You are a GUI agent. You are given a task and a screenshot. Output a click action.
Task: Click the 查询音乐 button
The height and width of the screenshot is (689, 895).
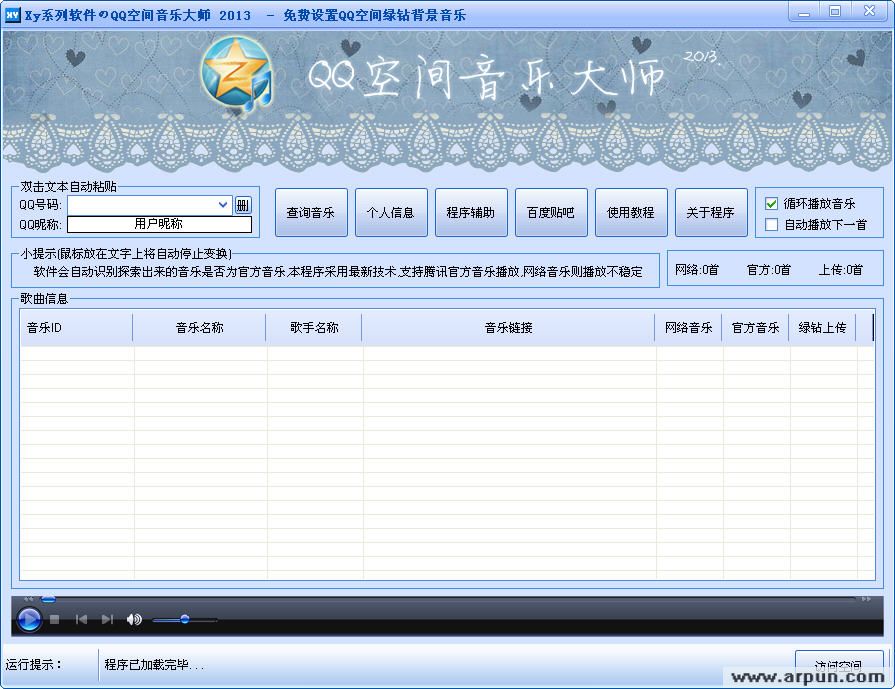click(311, 212)
